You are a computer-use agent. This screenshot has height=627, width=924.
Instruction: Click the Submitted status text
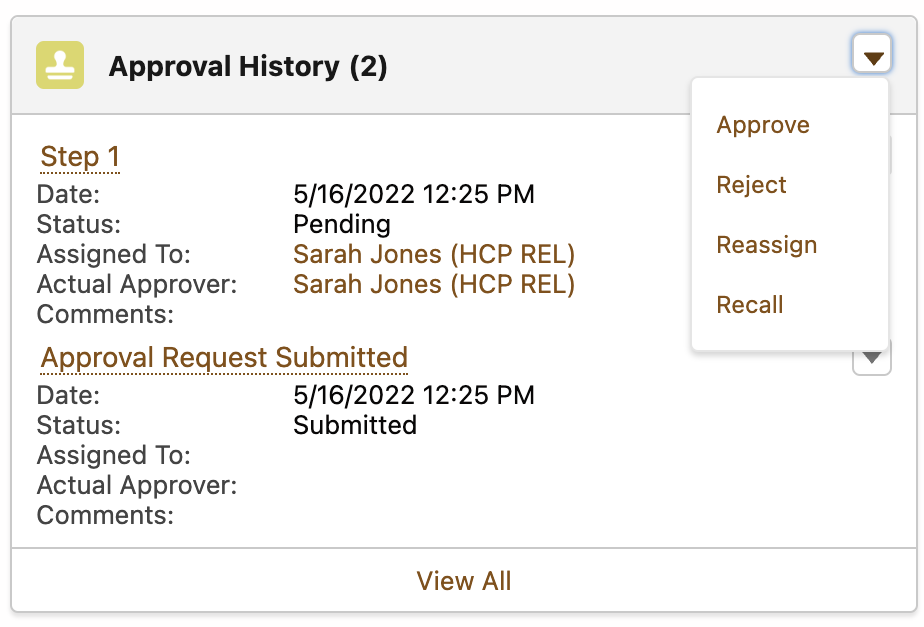tap(355, 425)
